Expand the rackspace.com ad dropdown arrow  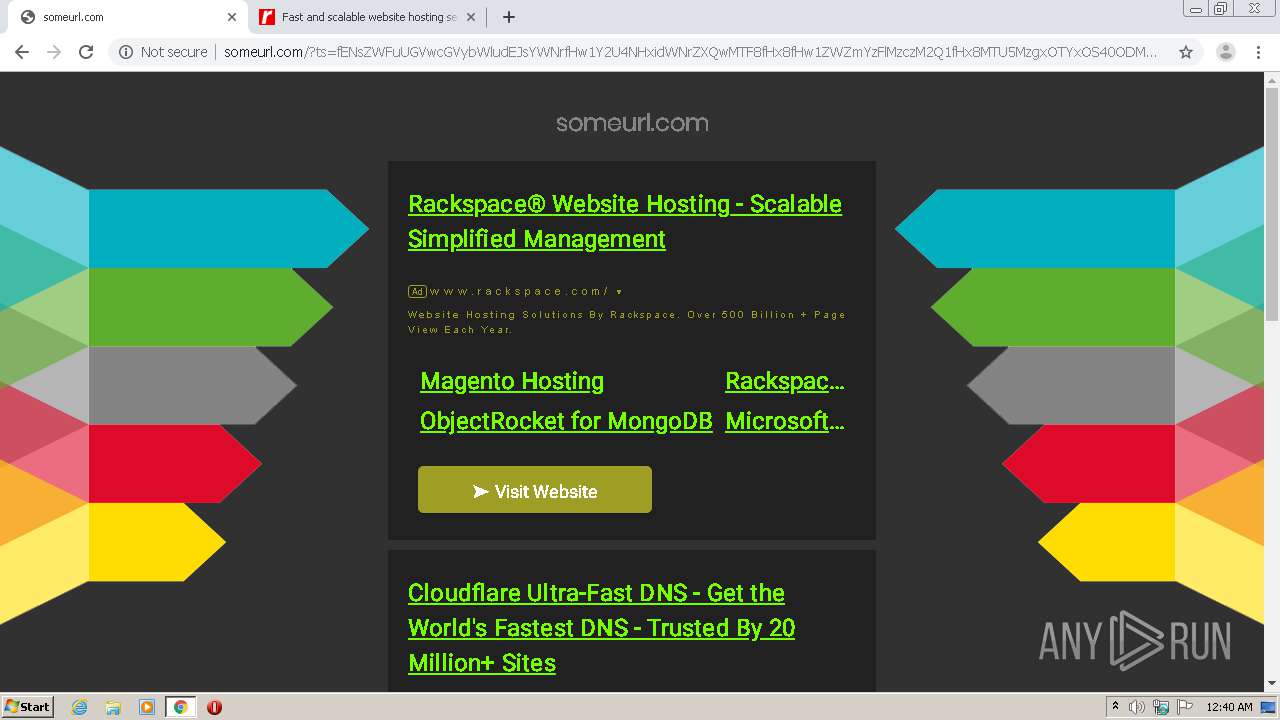tap(619, 292)
